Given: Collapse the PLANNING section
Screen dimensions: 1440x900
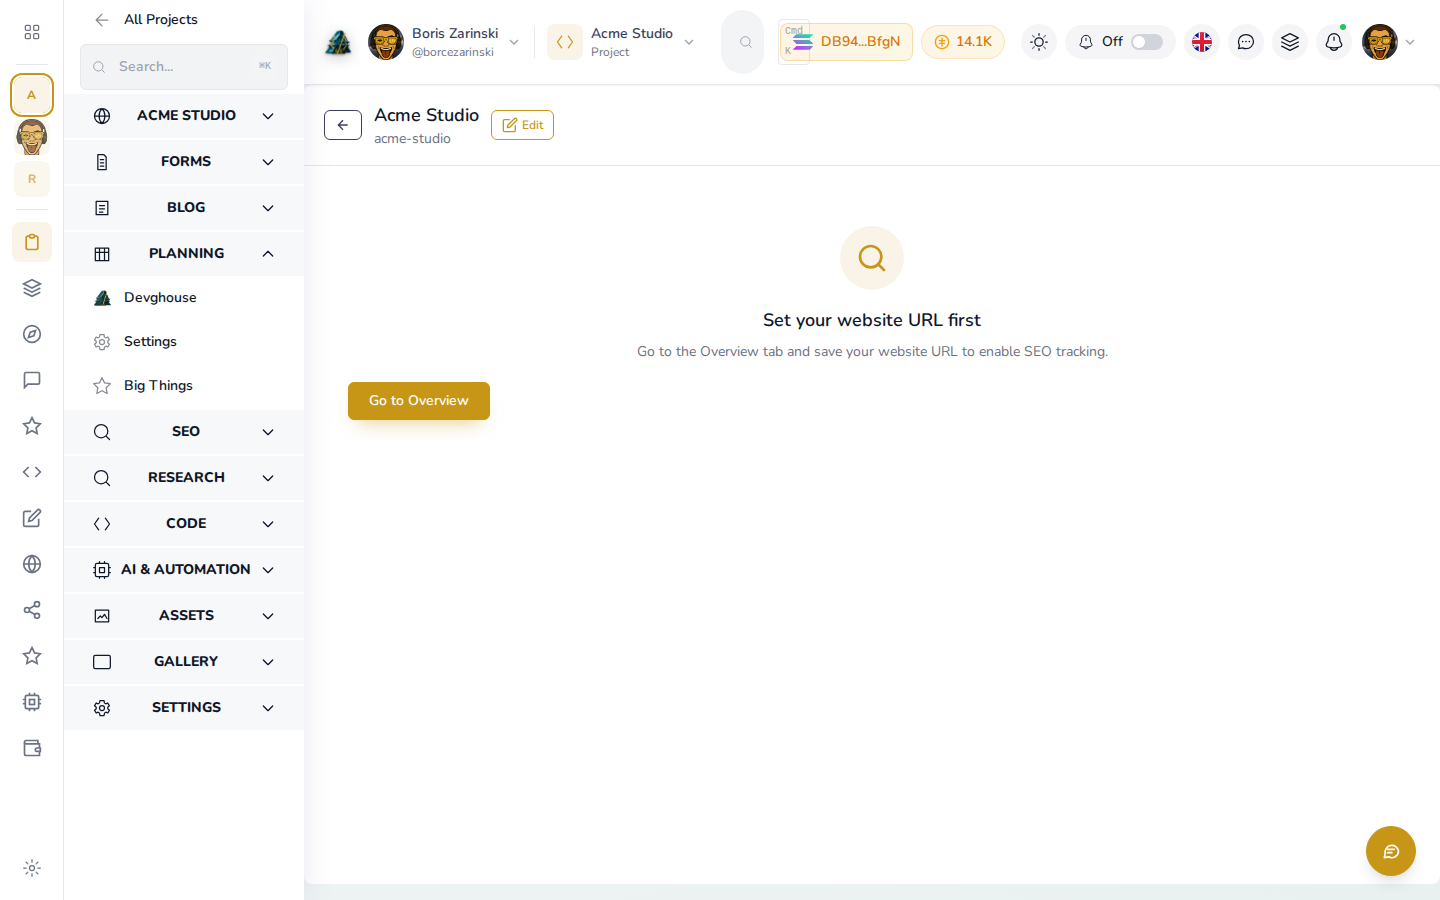Looking at the screenshot, I should click(x=184, y=254).
